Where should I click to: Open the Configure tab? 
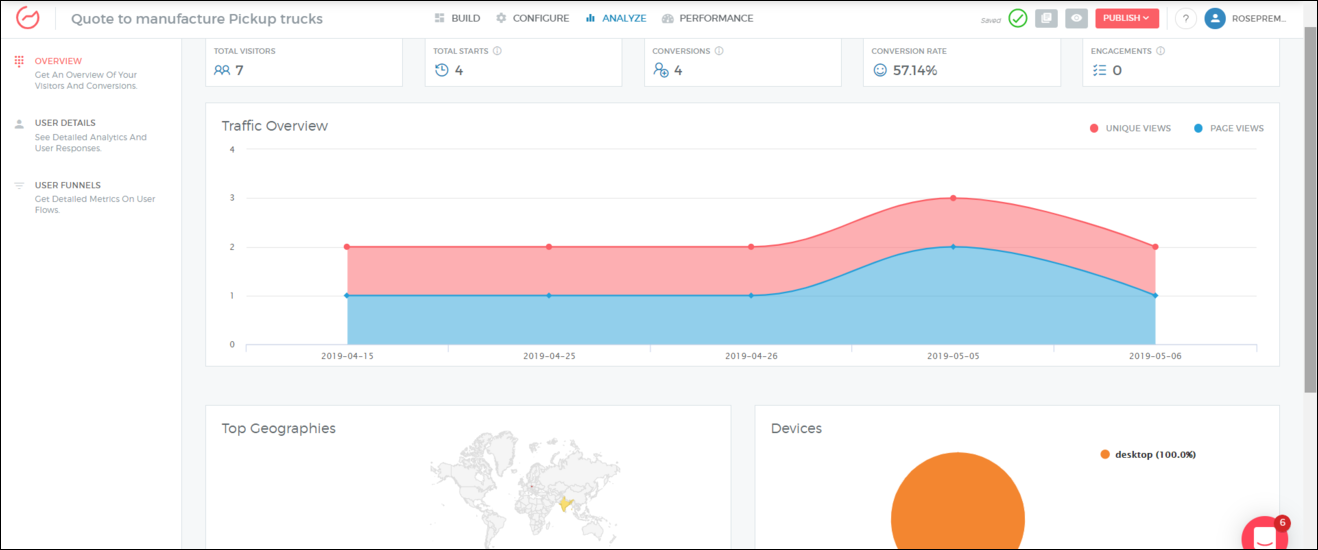point(532,18)
